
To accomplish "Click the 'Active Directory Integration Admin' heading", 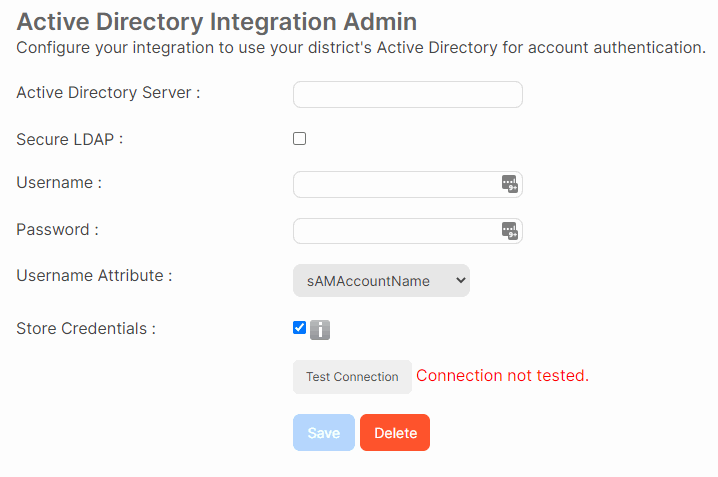I will click(x=217, y=22).
